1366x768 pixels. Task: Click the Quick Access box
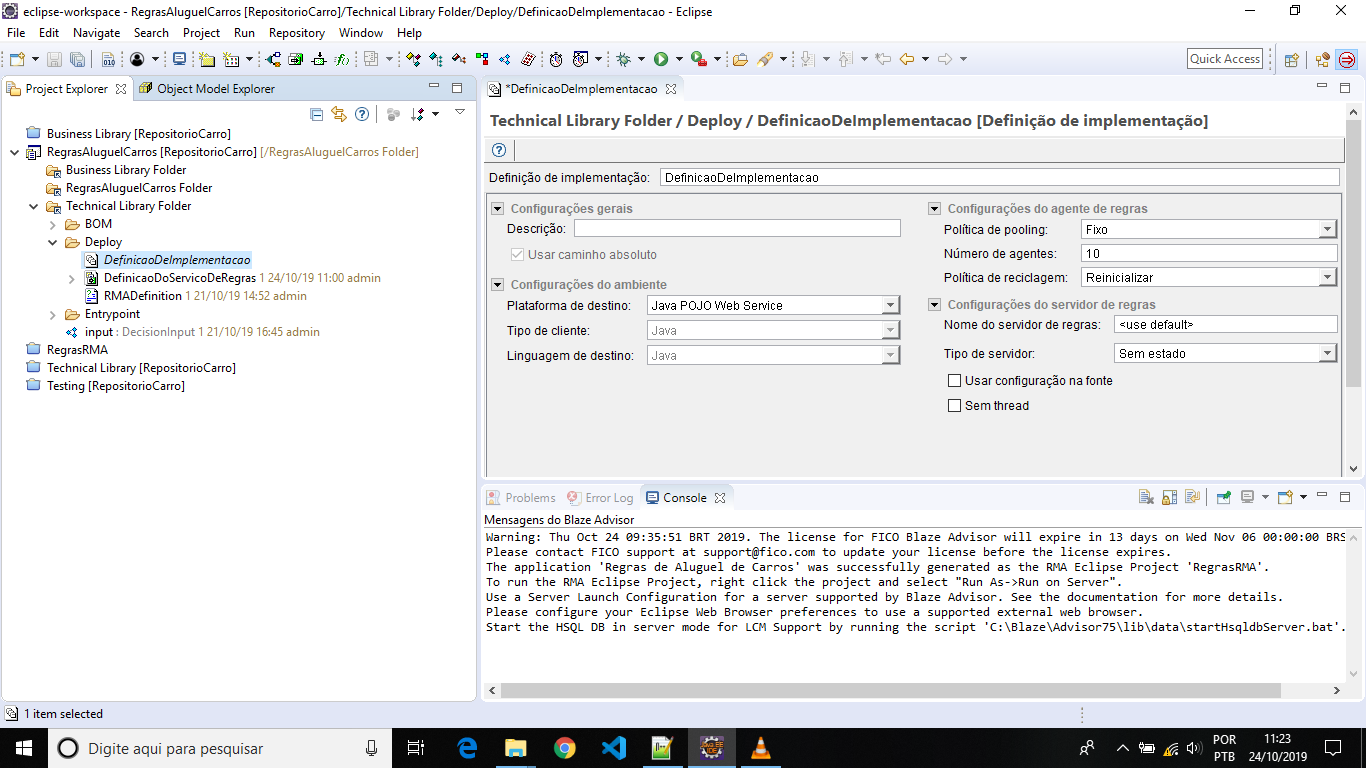point(1224,59)
